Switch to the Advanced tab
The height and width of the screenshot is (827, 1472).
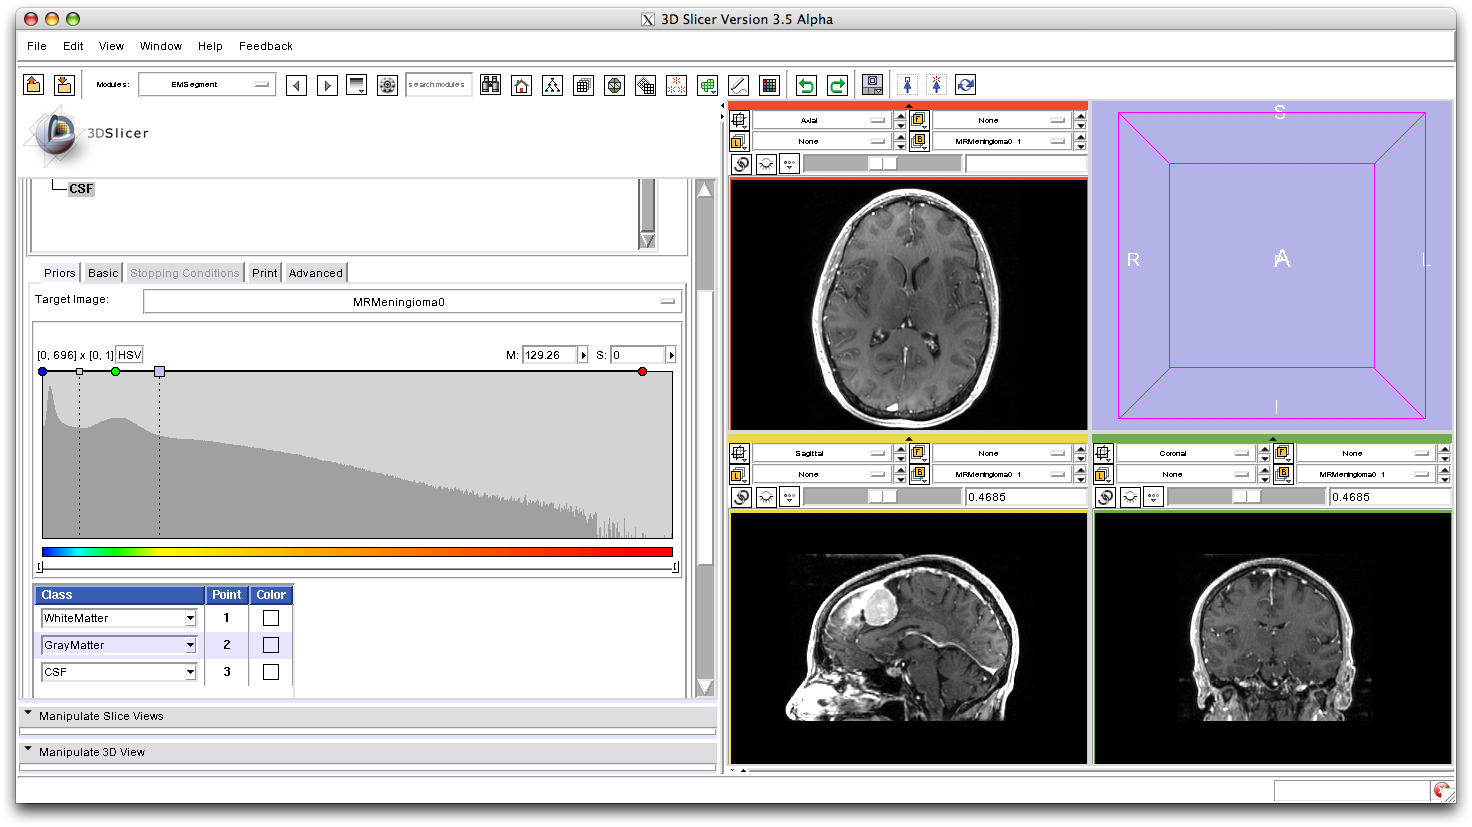tap(315, 272)
